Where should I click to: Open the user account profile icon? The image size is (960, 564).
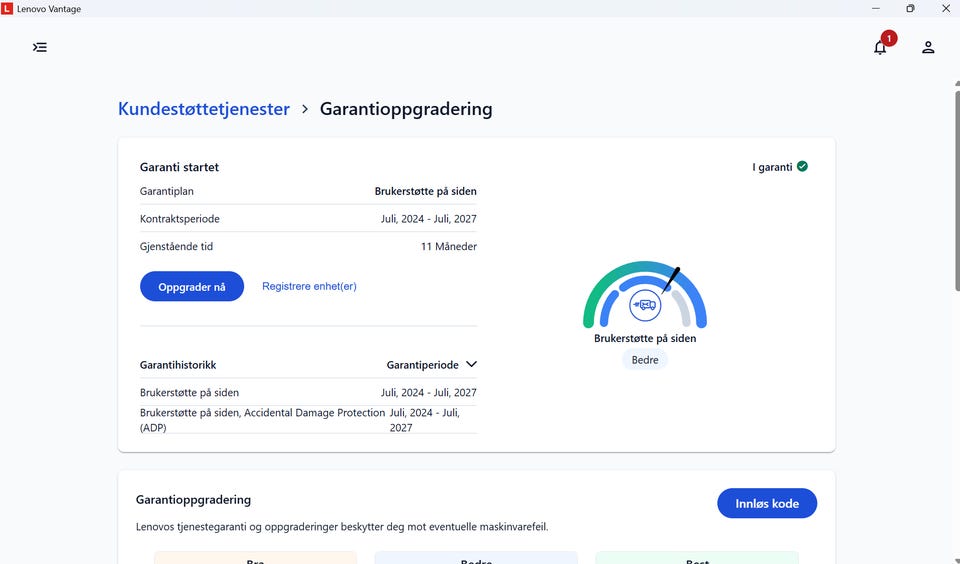click(x=928, y=47)
